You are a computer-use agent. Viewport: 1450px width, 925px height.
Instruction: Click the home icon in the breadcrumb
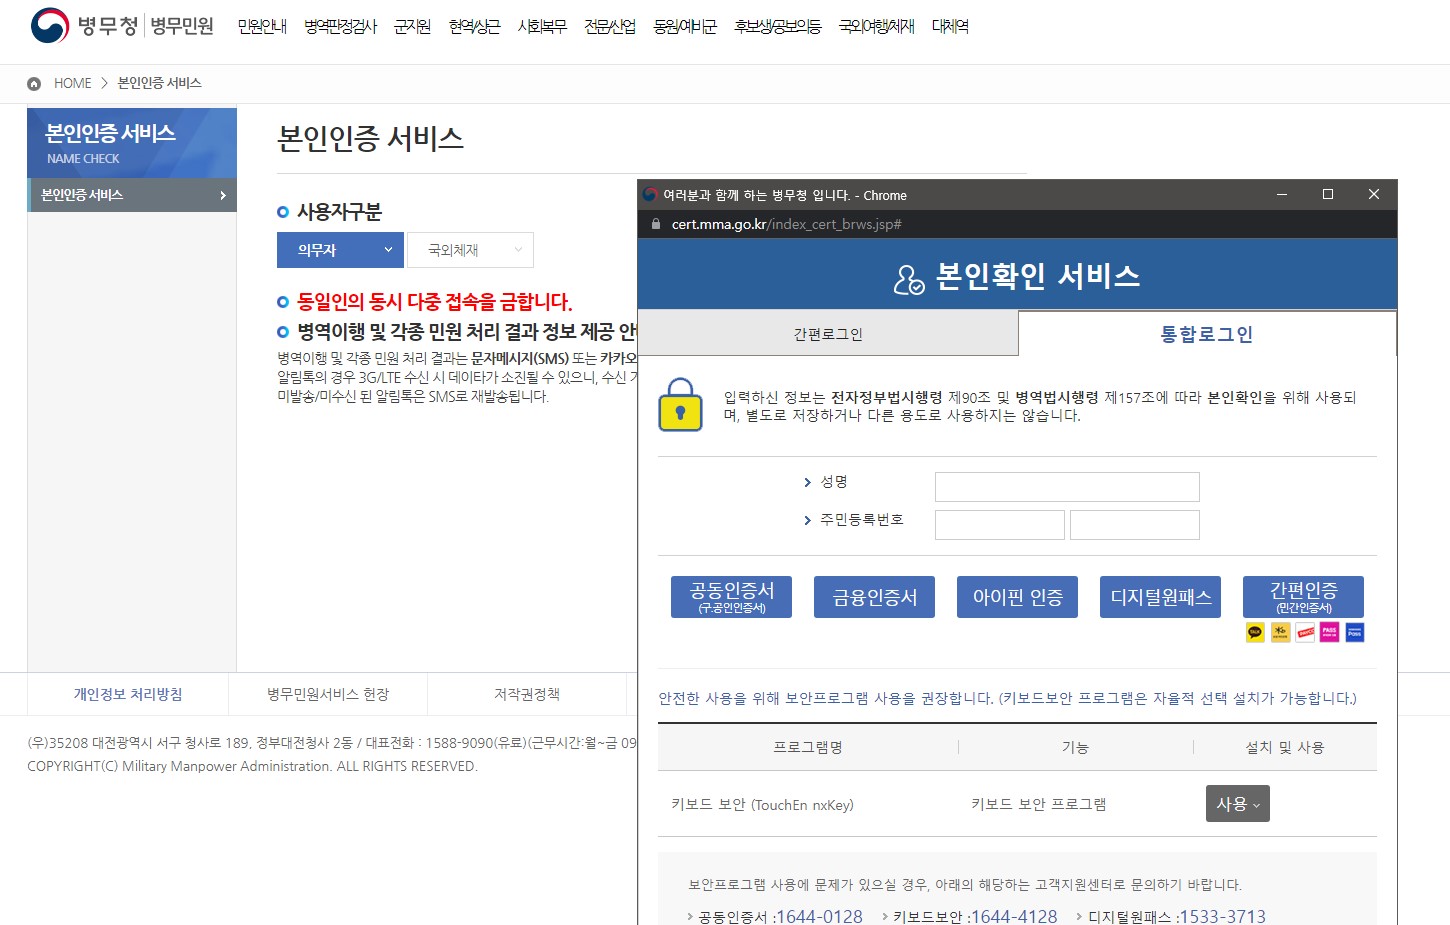point(34,84)
